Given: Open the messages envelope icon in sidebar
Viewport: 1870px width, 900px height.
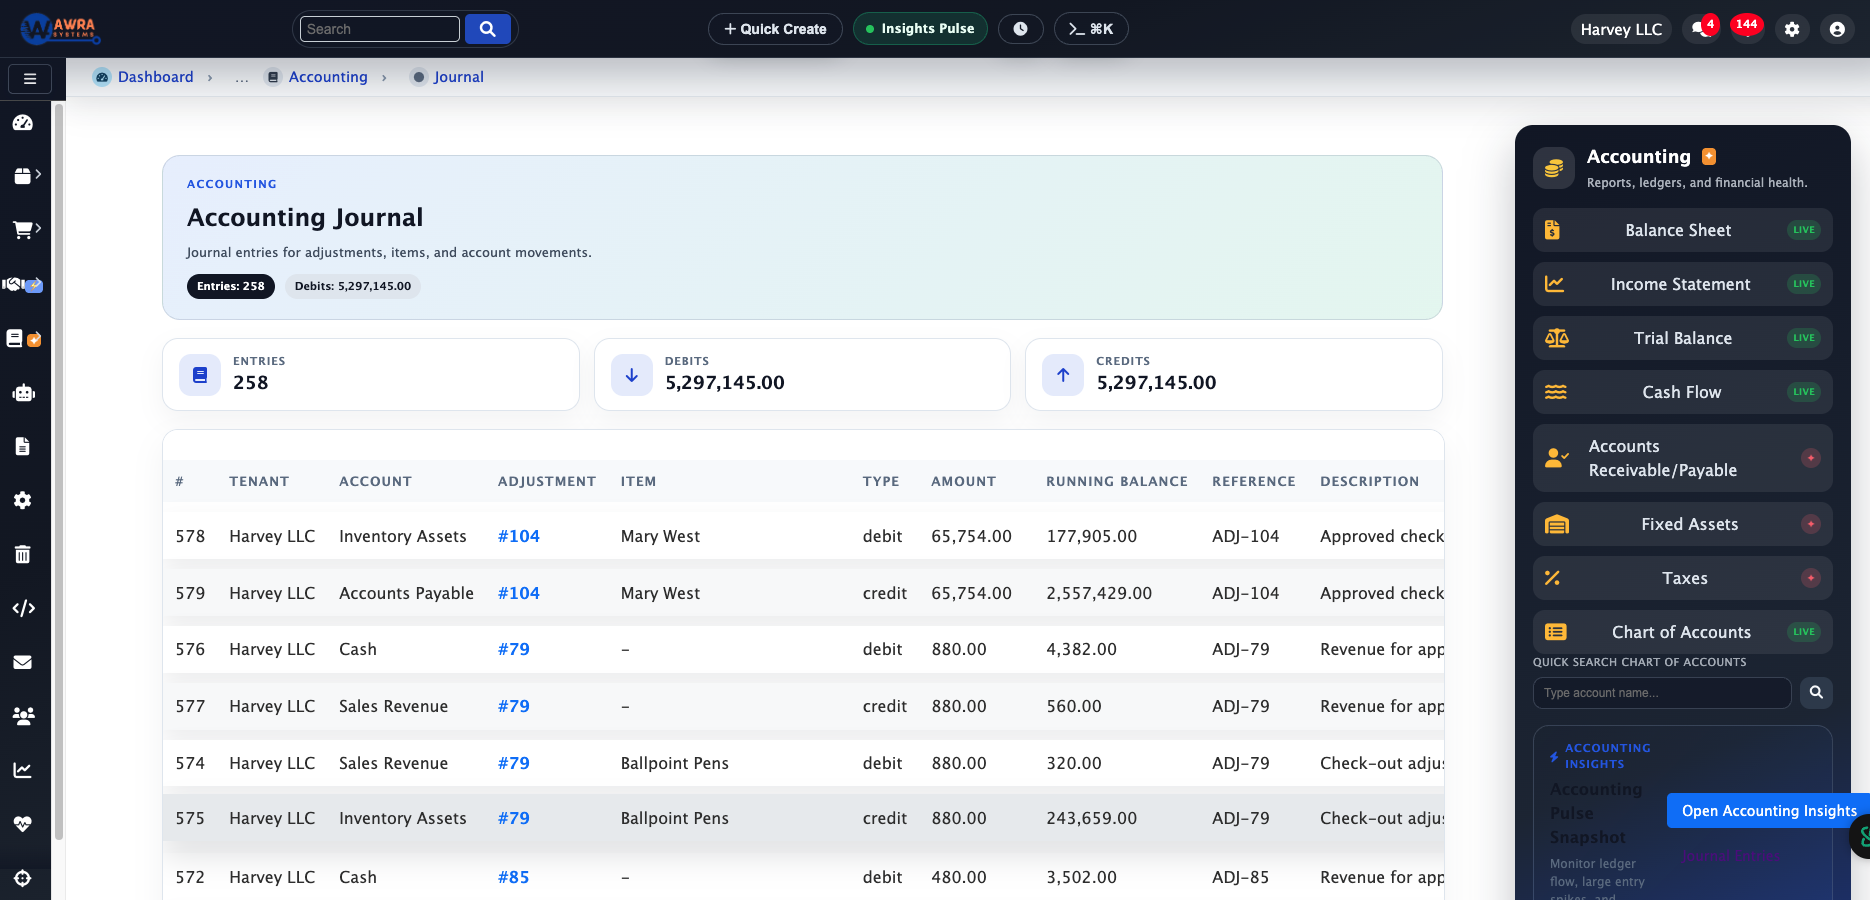Looking at the screenshot, I should coord(22,662).
